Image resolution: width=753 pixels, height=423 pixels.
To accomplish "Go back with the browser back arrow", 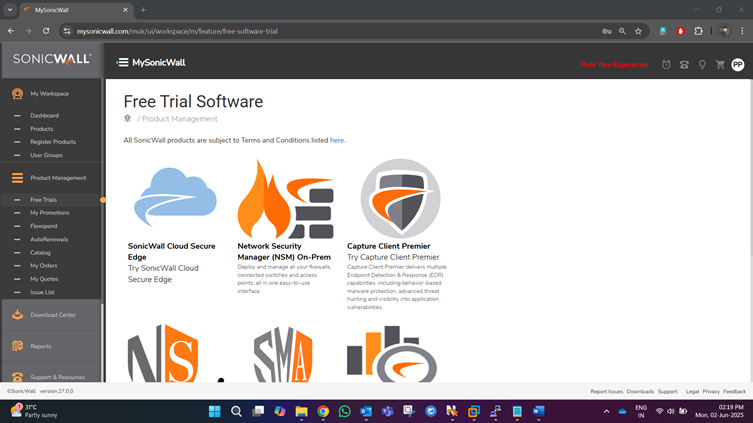I will click(11, 31).
